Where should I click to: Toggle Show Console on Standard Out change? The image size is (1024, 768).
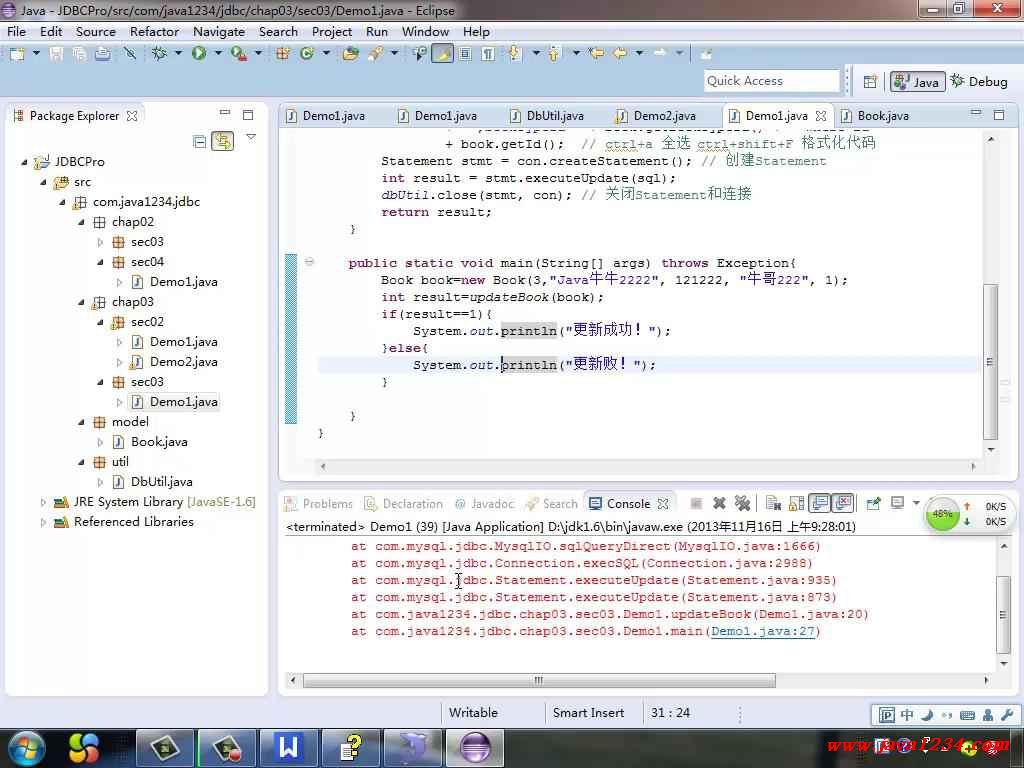point(820,504)
